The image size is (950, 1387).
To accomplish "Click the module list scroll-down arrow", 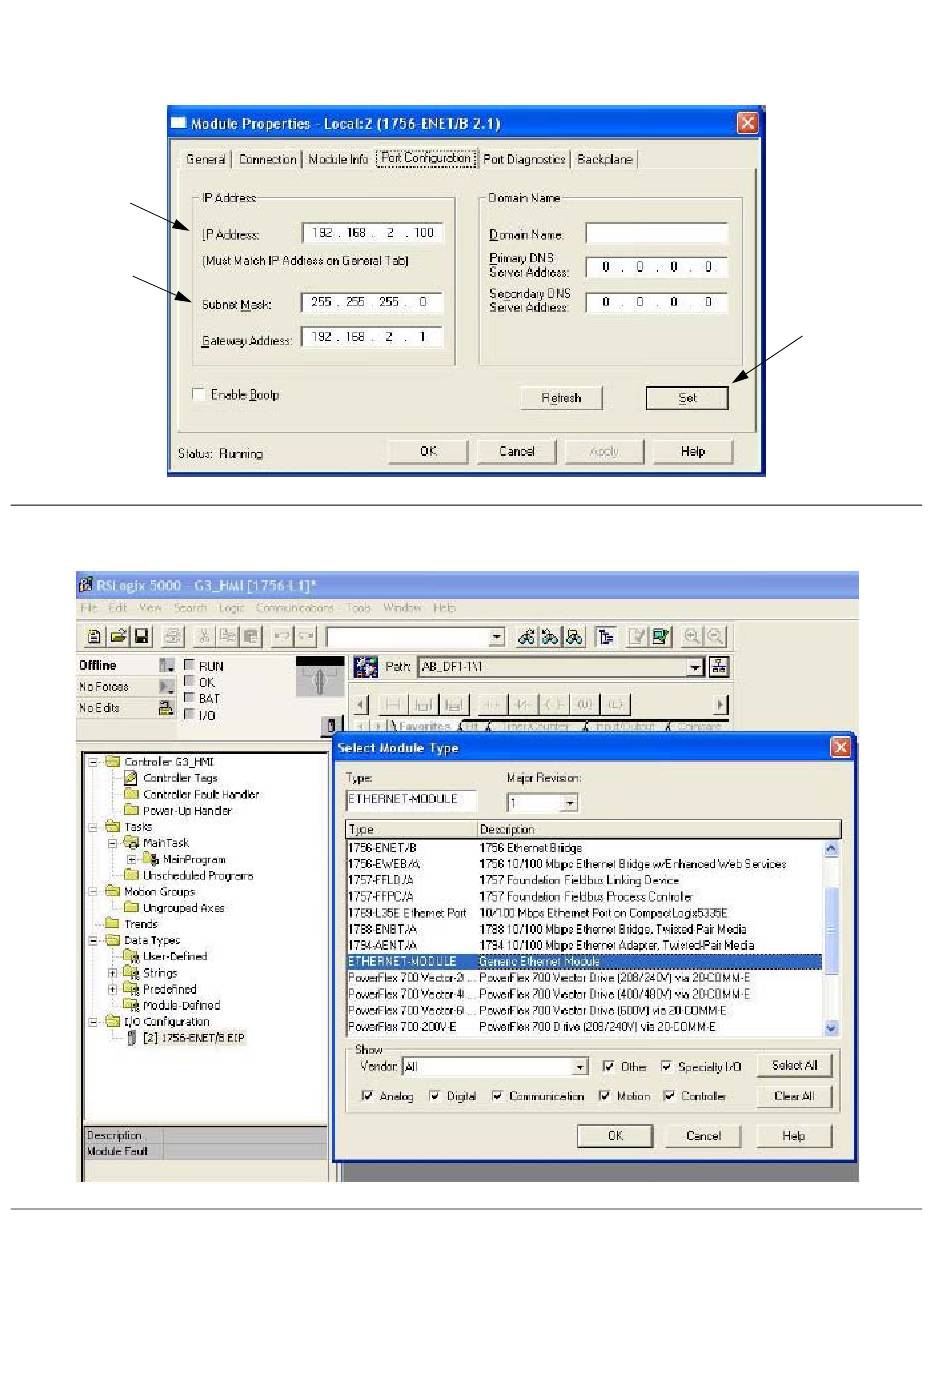I will 831,1028.
